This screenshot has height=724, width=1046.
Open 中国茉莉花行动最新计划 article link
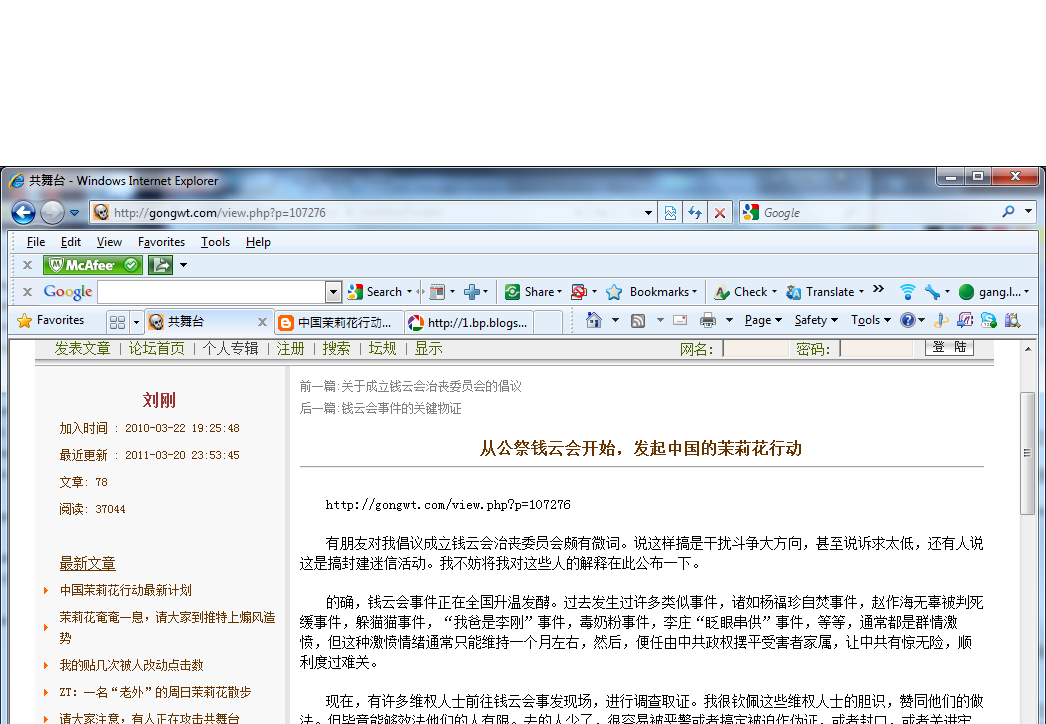[x=125, y=591]
